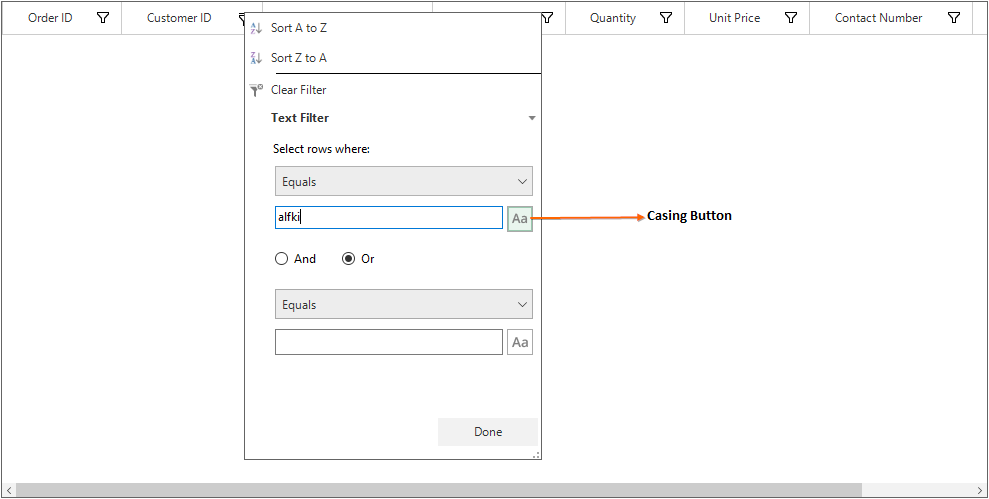This screenshot has height=499, width=989.
Task: Choose Sort Z to A
Action: (298, 58)
